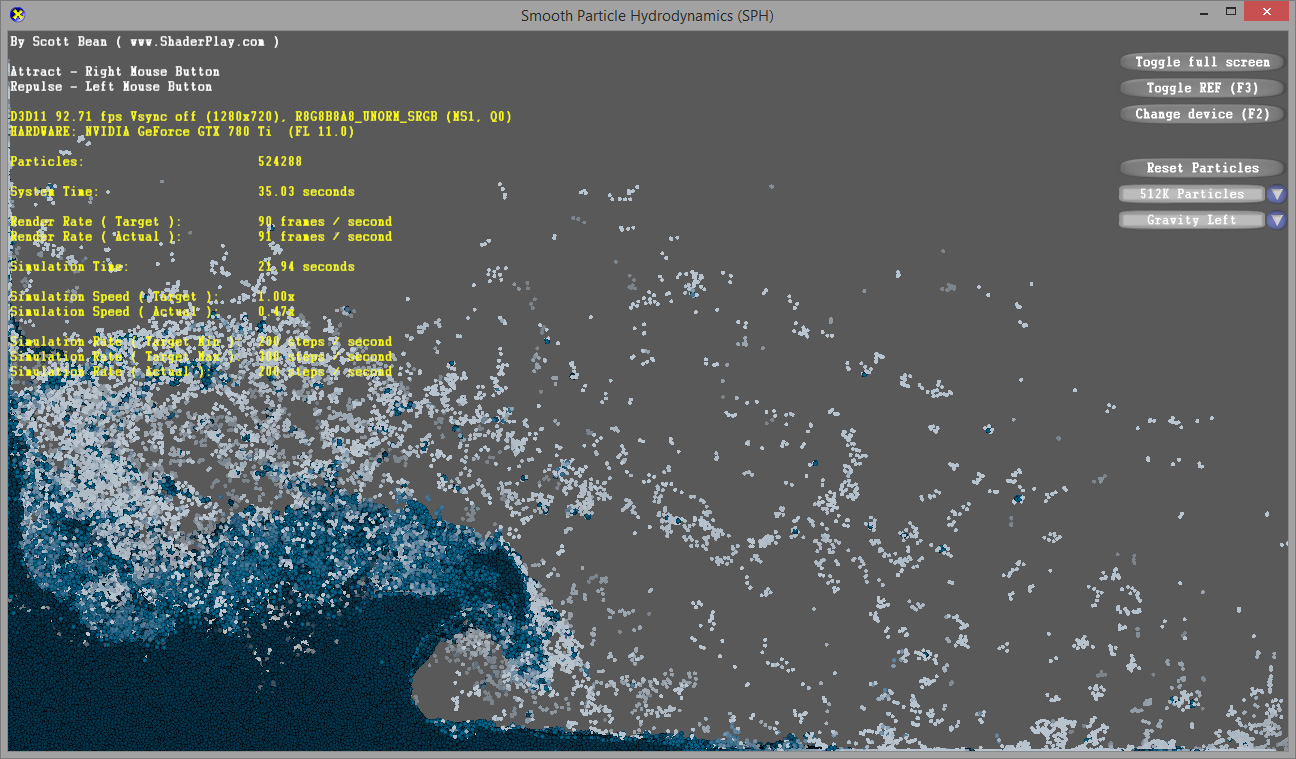Open Change device (F2) dialog

pyautogui.click(x=1202, y=114)
